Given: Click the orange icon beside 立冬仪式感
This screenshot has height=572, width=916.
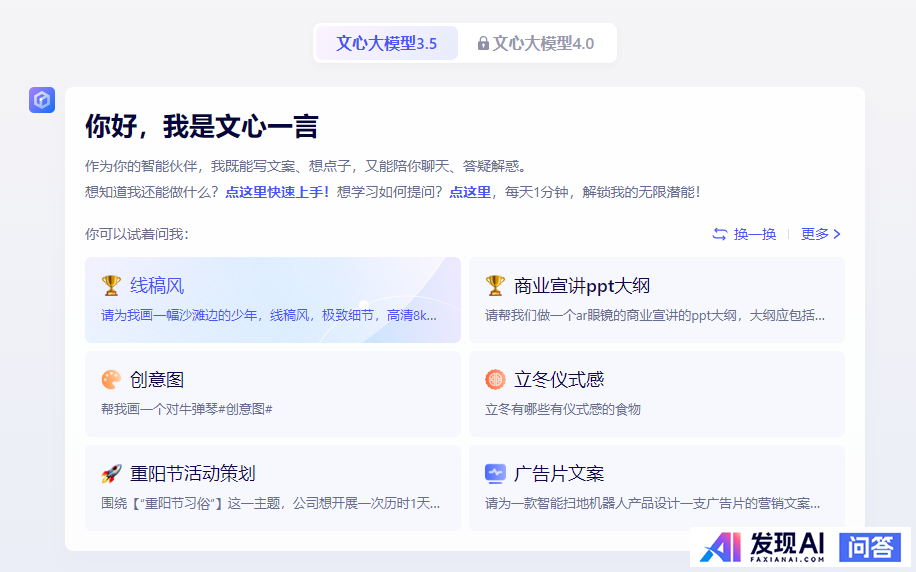Looking at the screenshot, I should (x=495, y=380).
